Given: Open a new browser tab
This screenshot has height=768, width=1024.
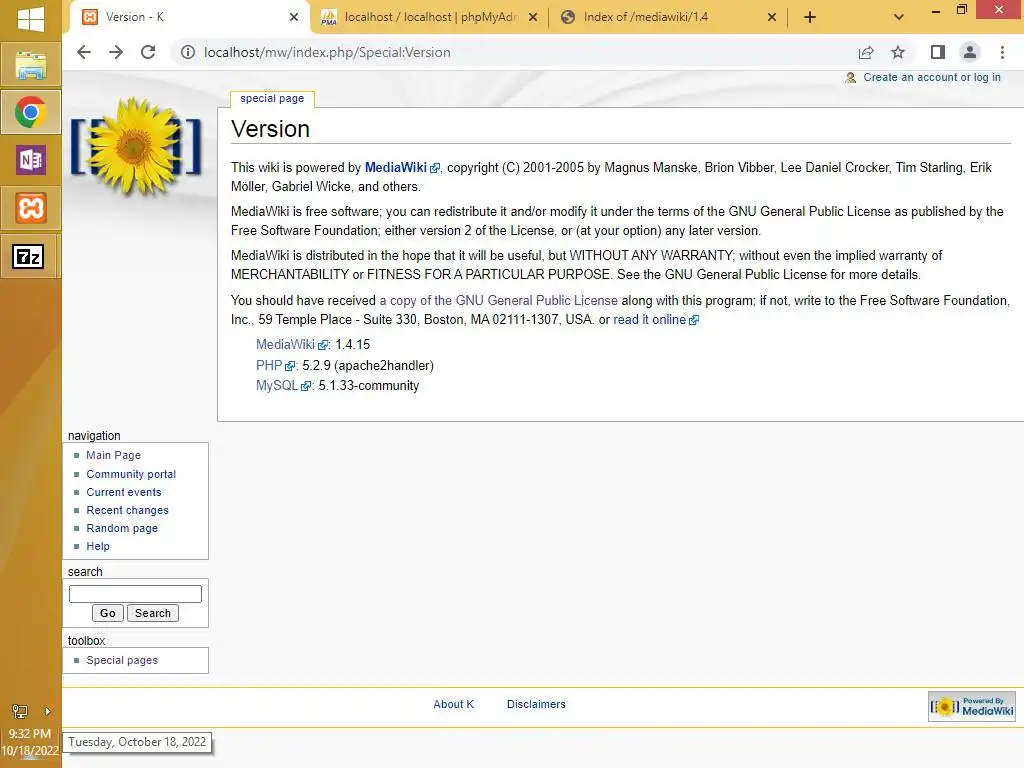Looking at the screenshot, I should click(810, 17).
